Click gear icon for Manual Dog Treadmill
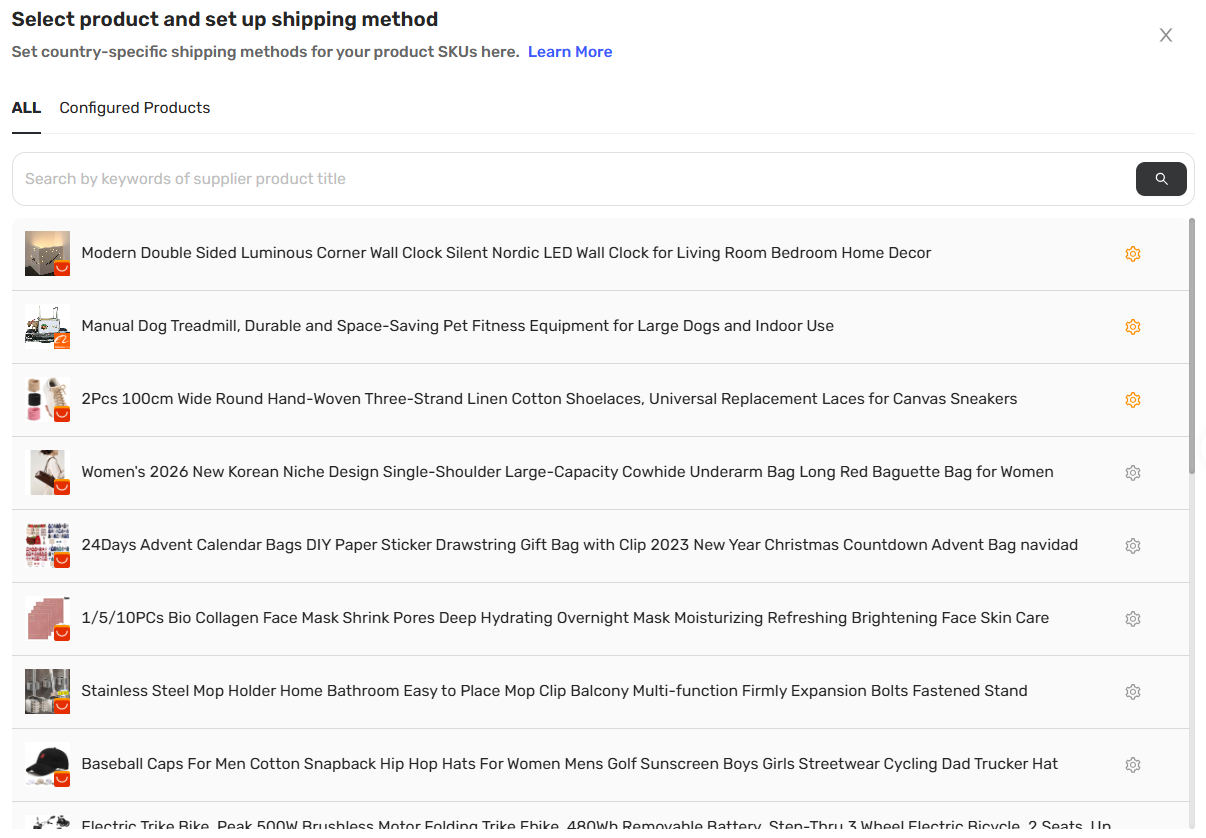Screen dimensions: 1206x838 coord(1133,327)
